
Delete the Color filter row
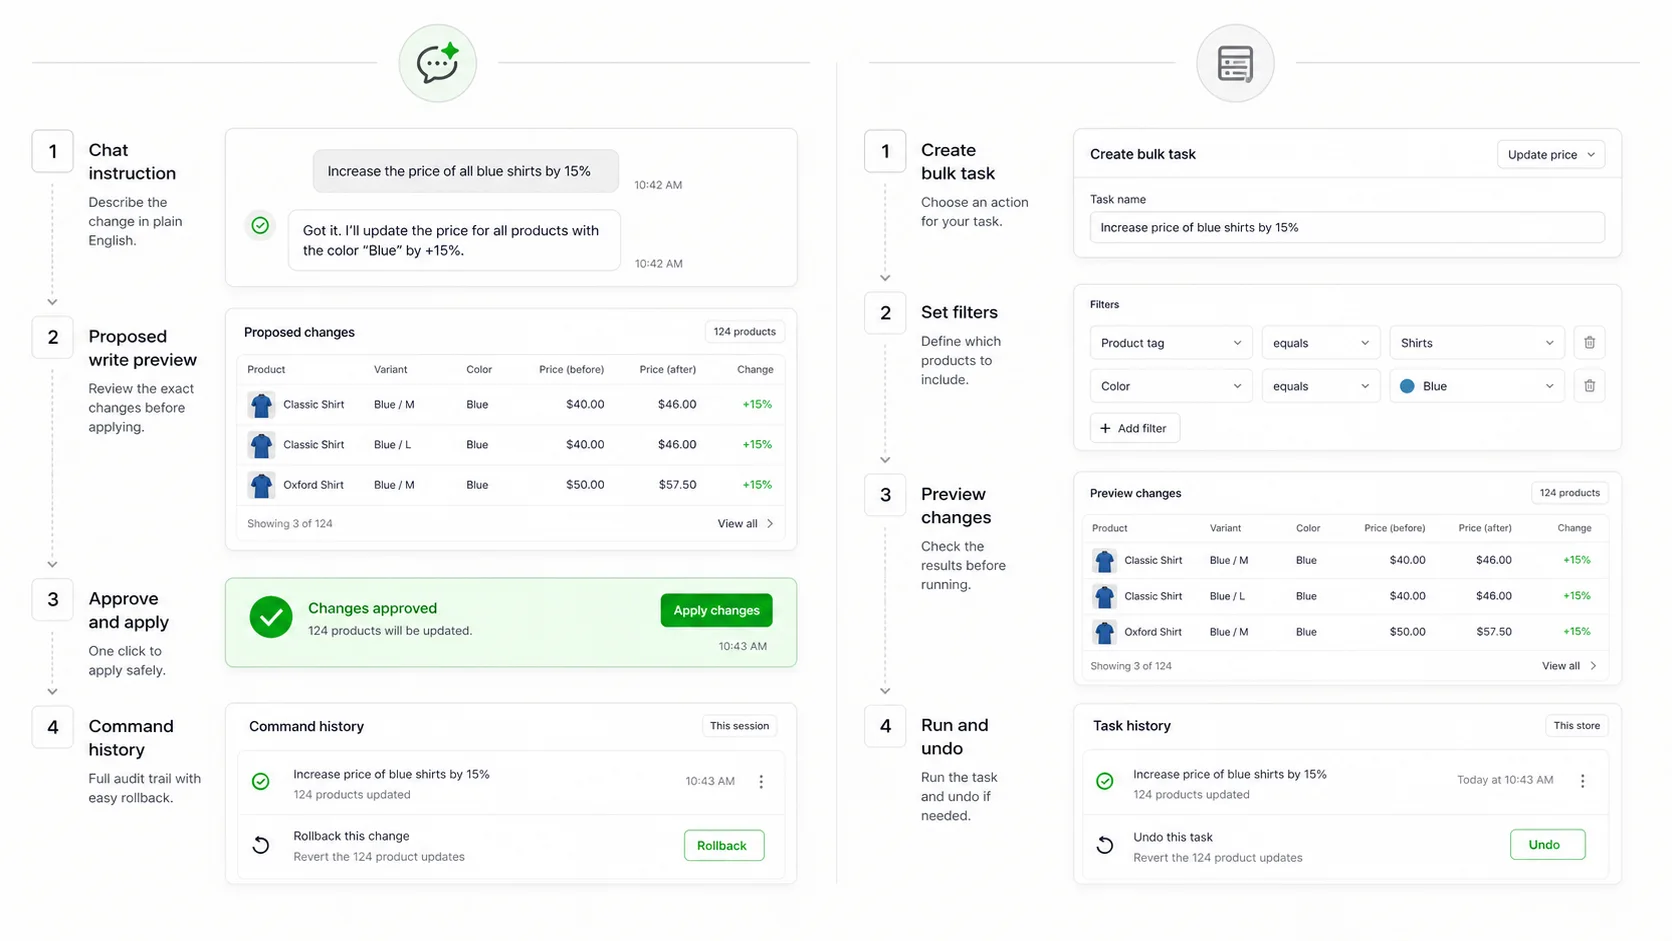click(x=1589, y=386)
